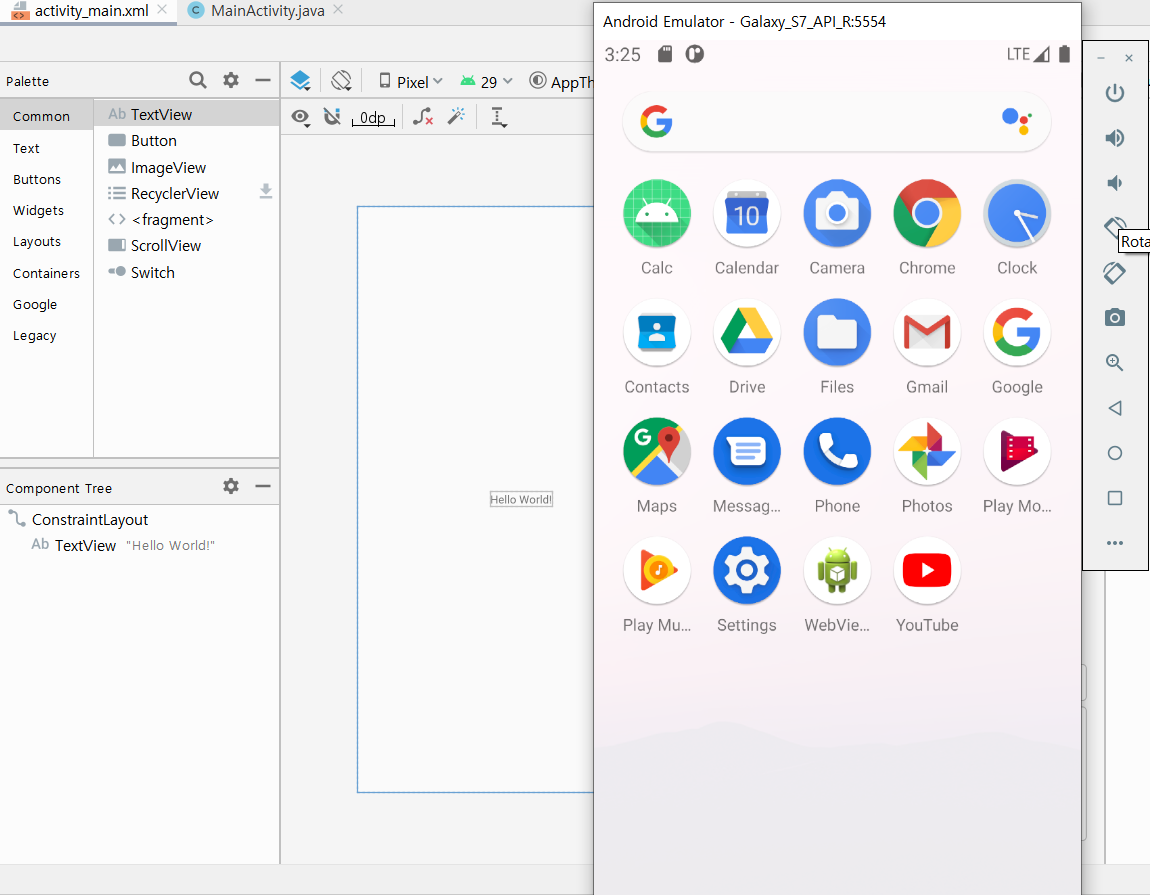Screen dimensions: 1150x895
Task: Open the AppTheme dropdown
Action: [x=561, y=81]
